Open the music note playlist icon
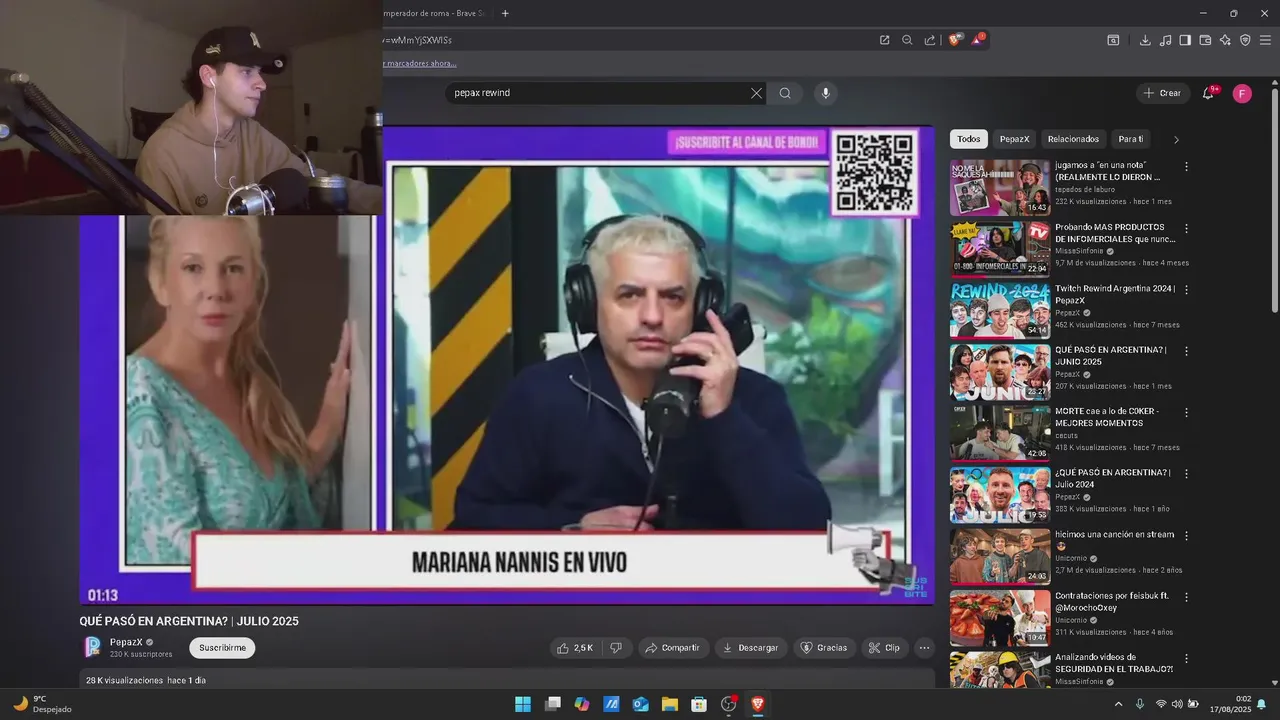Image resolution: width=1280 pixels, height=720 pixels. click(x=1165, y=40)
